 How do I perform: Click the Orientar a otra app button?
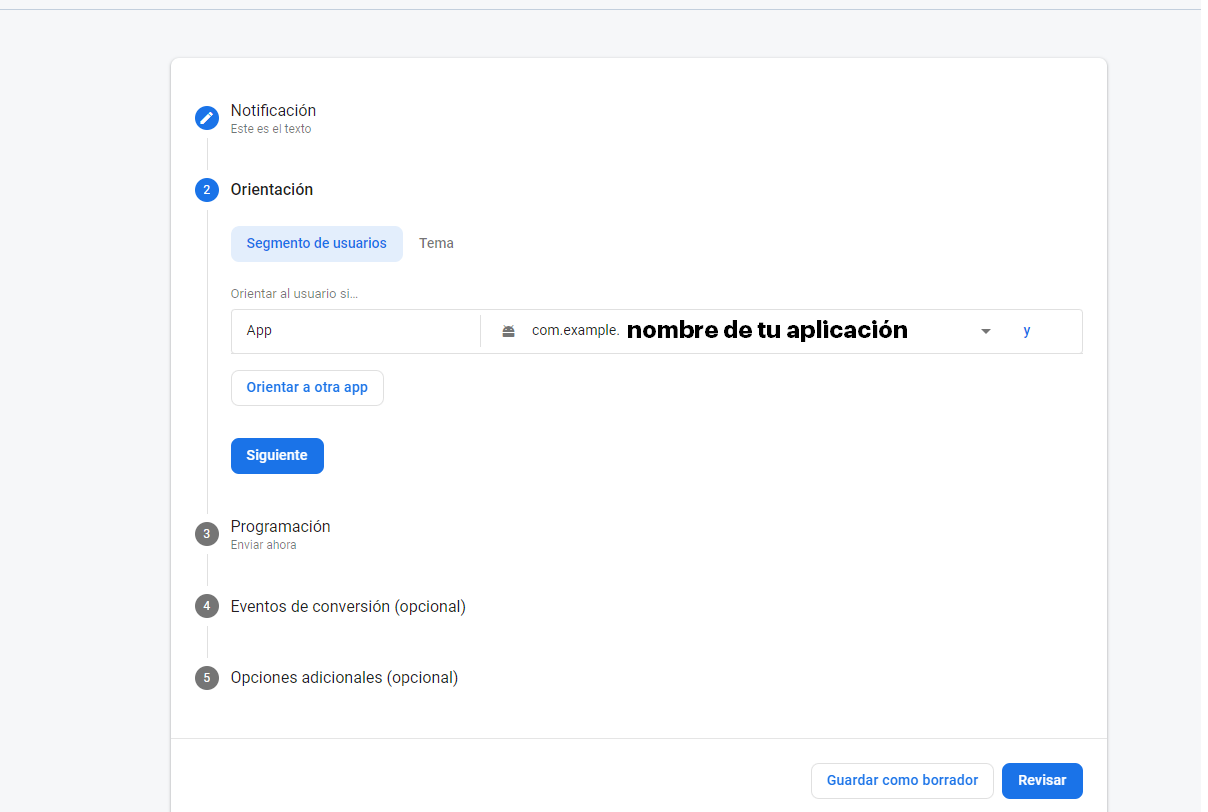coord(307,388)
